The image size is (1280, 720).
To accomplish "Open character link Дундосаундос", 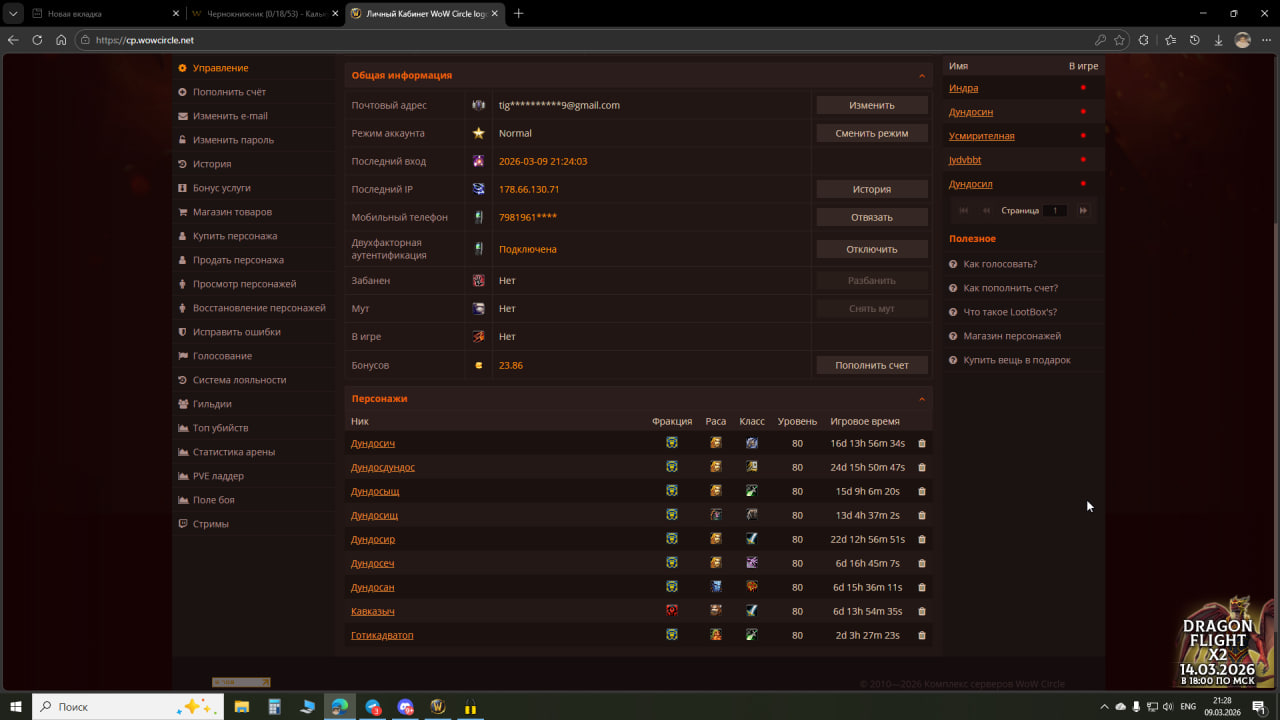I will (383, 467).
